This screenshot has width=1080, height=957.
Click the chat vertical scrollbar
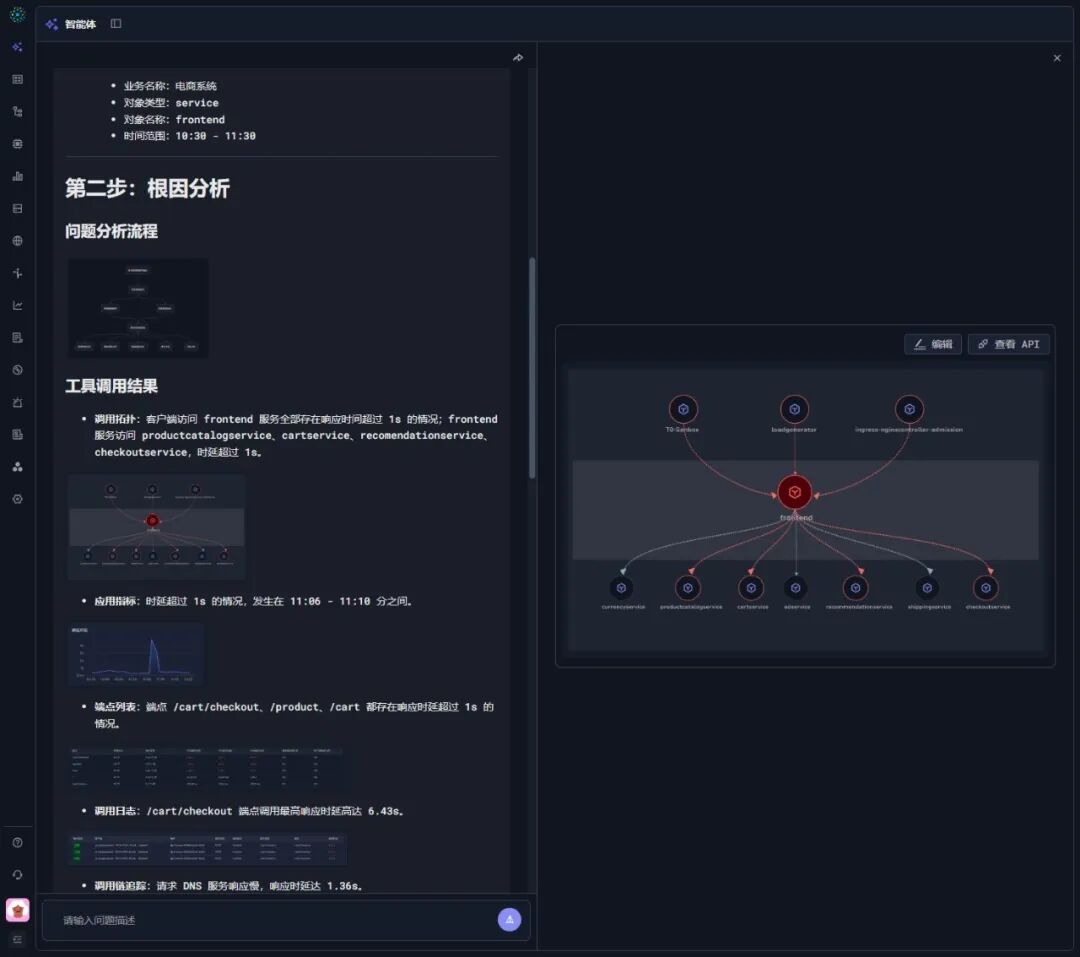(532, 367)
